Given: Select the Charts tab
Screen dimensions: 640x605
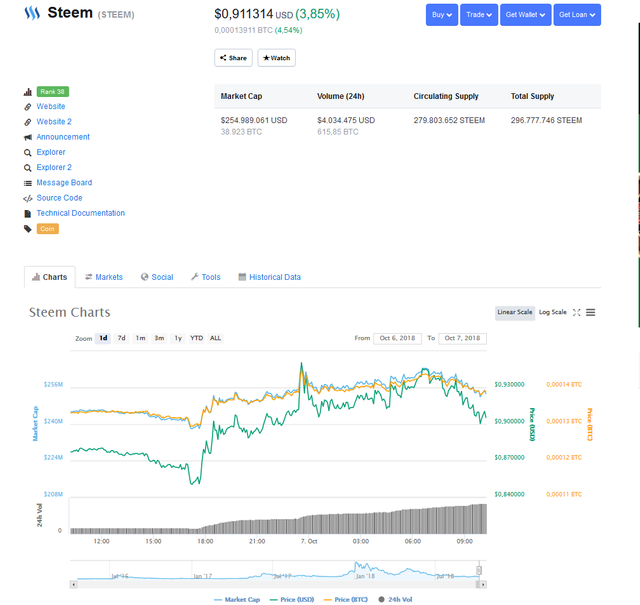Looking at the screenshot, I should point(49,277).
